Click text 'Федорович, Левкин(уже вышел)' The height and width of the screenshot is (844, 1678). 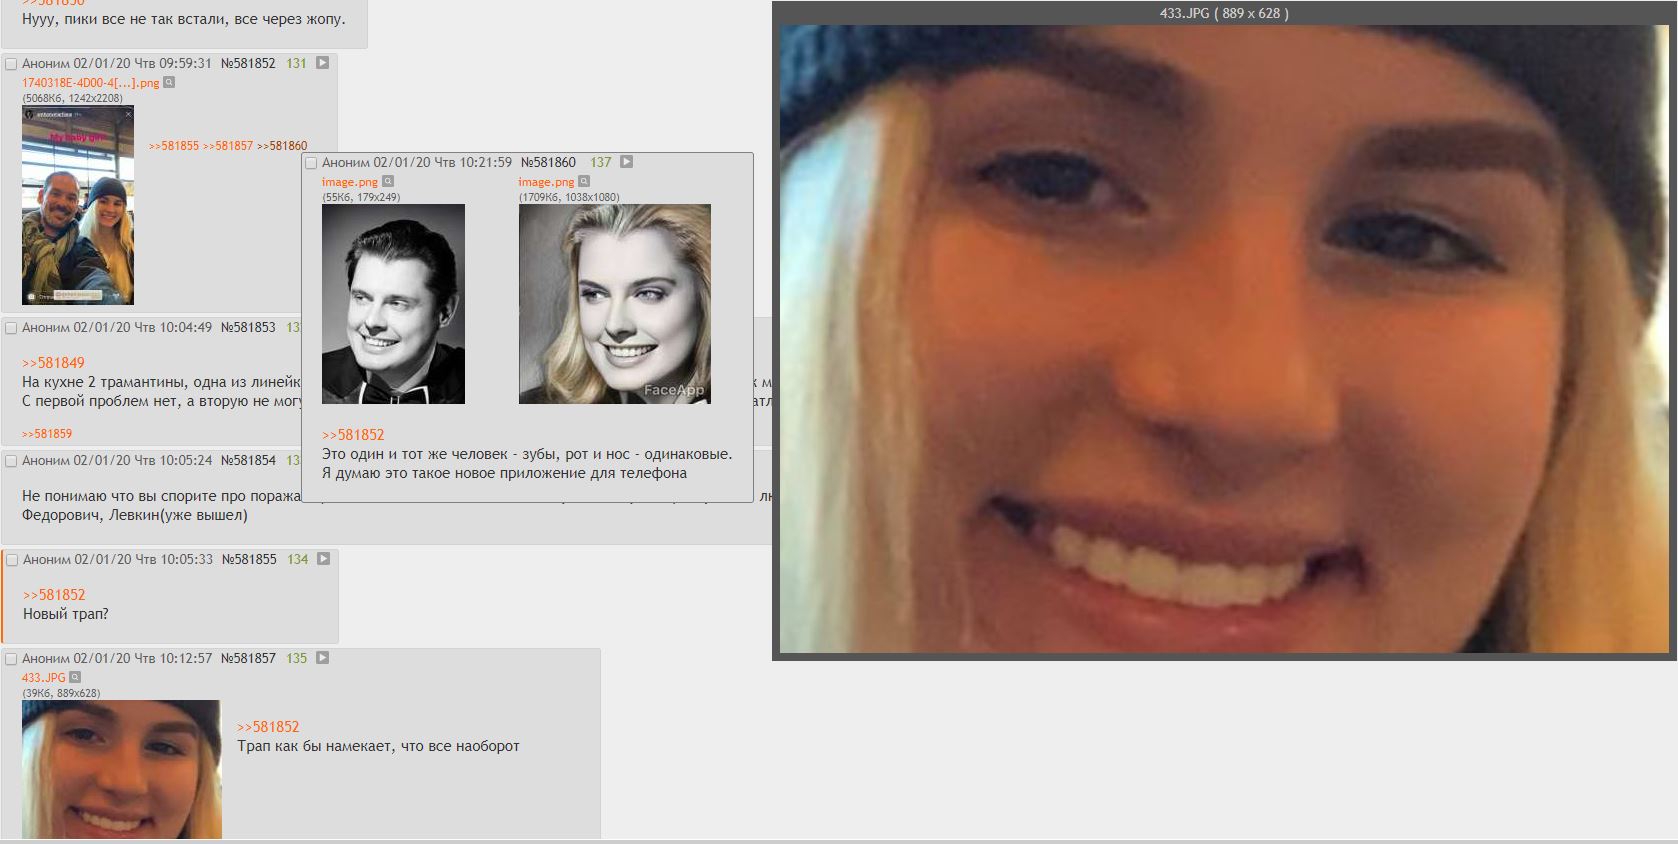pos(135,515)
